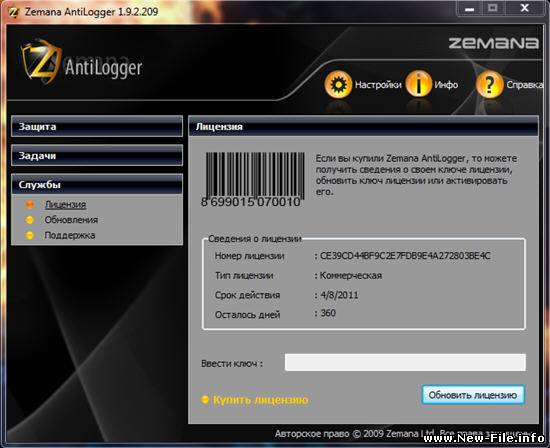Close the Zemana AntiLogger window

click(x=525, y=8)
